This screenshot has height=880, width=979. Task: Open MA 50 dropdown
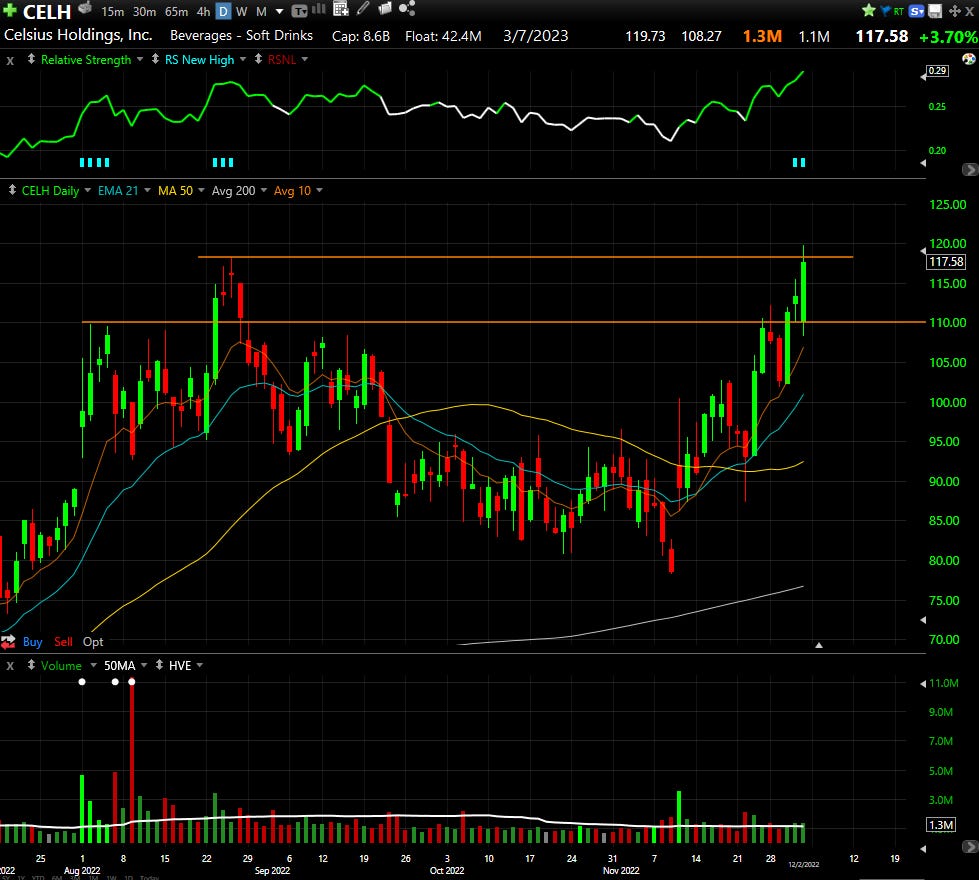pos(201,190)
